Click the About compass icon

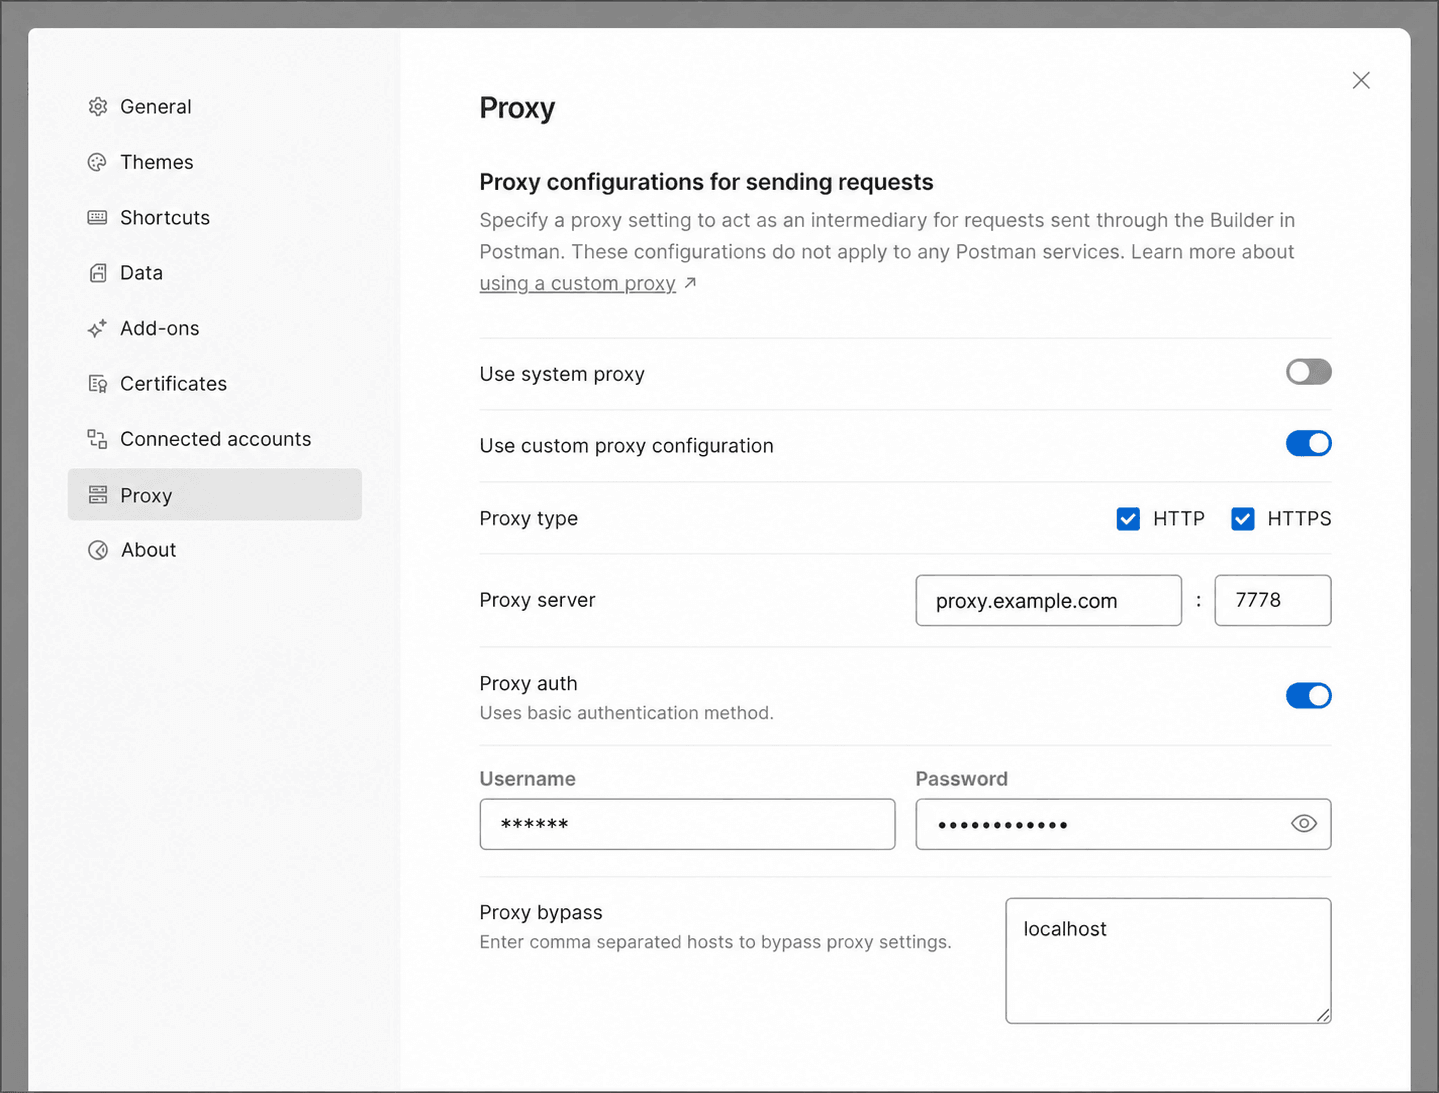coord(97,550)
